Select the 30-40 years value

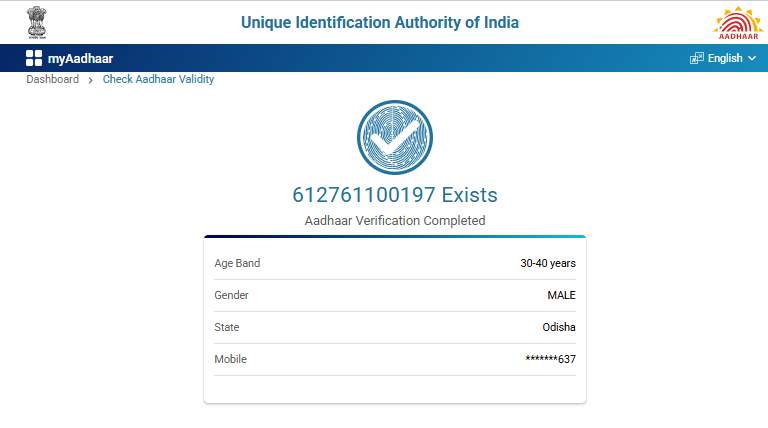tap(547, 263)
